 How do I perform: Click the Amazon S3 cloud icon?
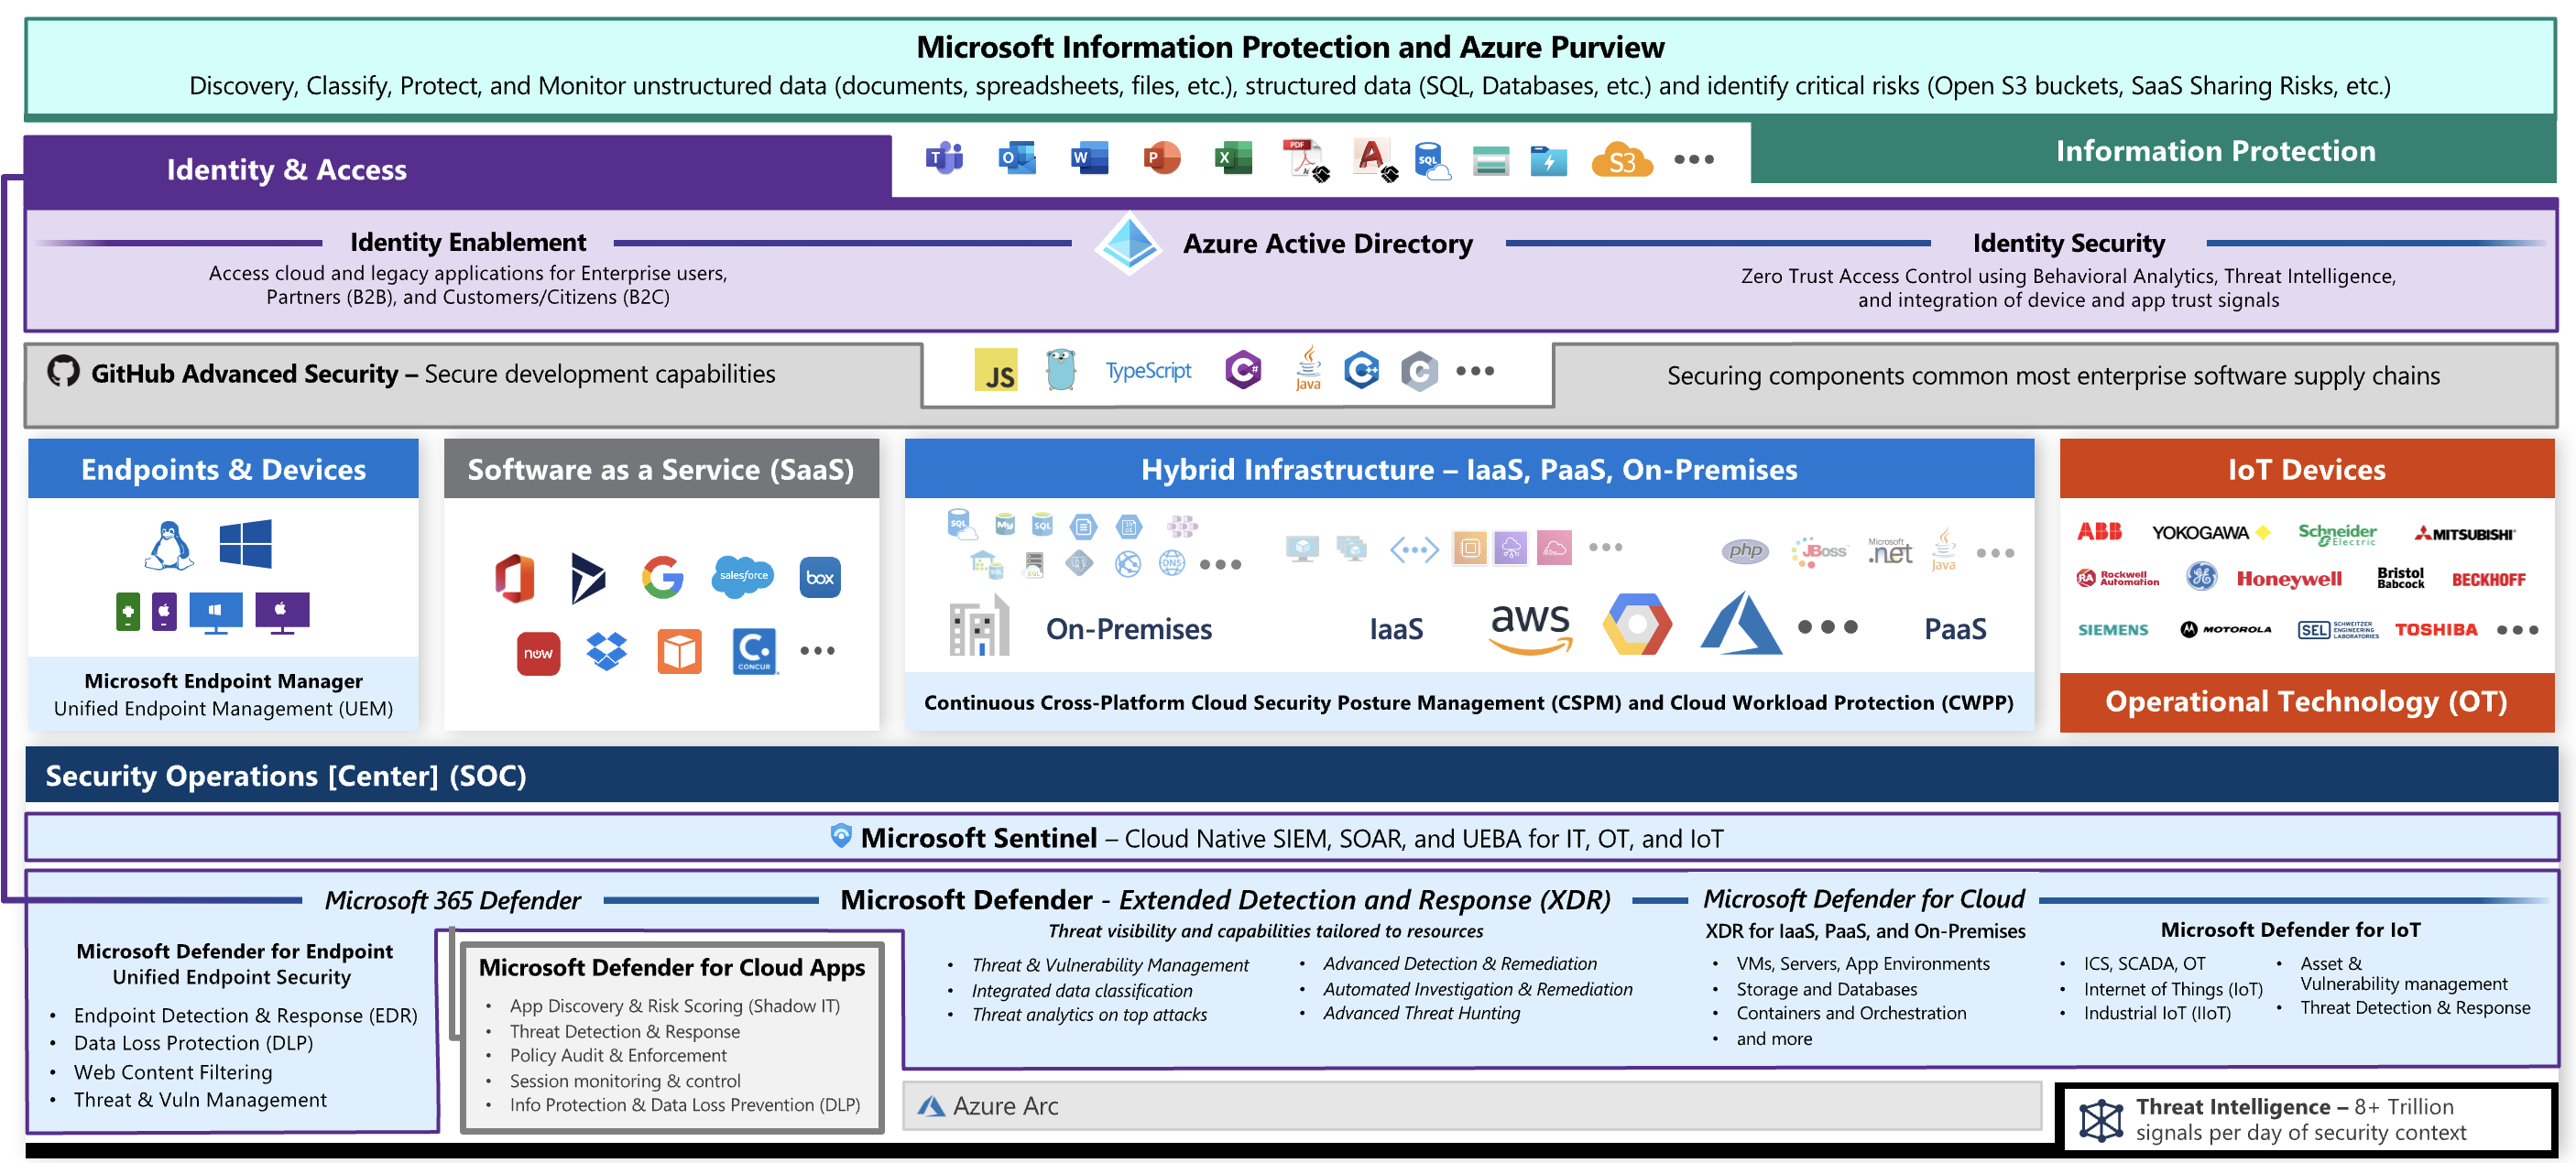click(1621, 160)
